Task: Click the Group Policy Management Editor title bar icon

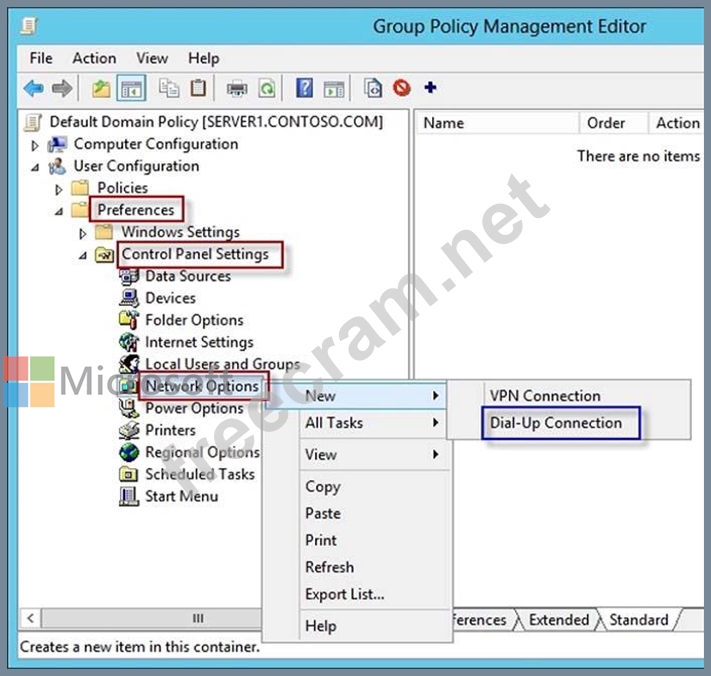Action: tap(29, 26)
